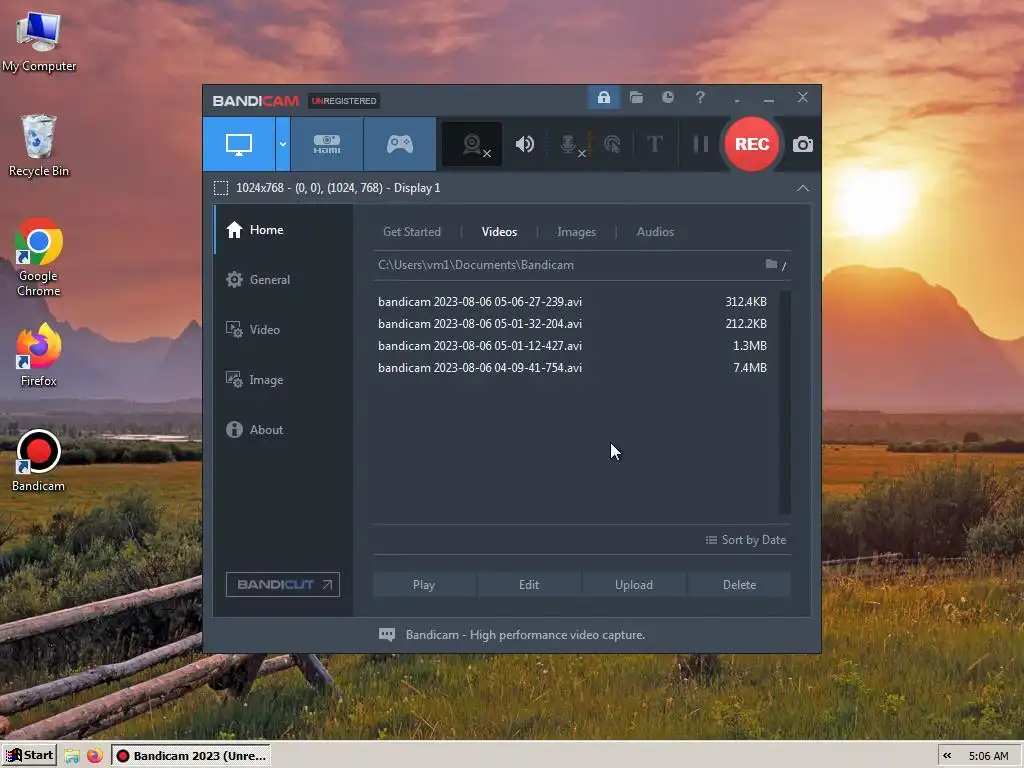Select bandicam 2023-08-06 05-01-32-204.avi

point(572,324)
